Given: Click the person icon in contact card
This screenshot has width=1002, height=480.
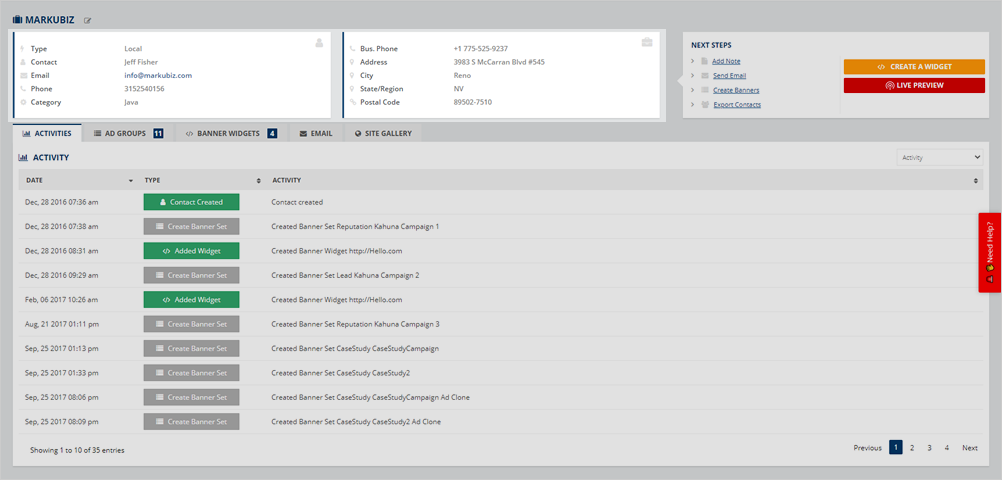Looking at the screenshot, I should 319,43.
